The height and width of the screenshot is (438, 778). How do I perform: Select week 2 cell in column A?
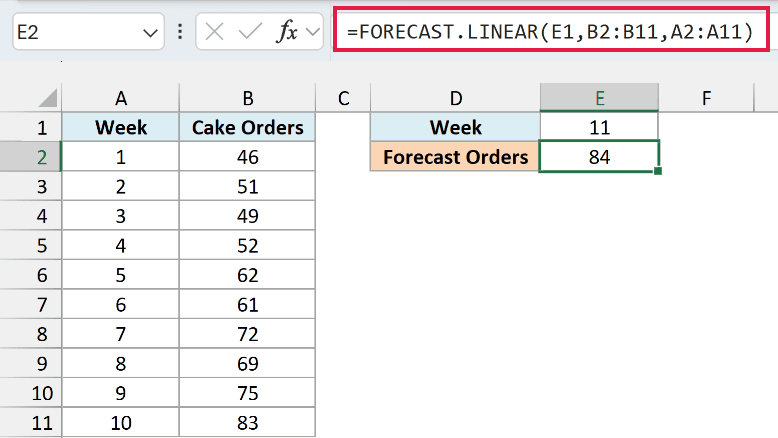pos(121,187)
